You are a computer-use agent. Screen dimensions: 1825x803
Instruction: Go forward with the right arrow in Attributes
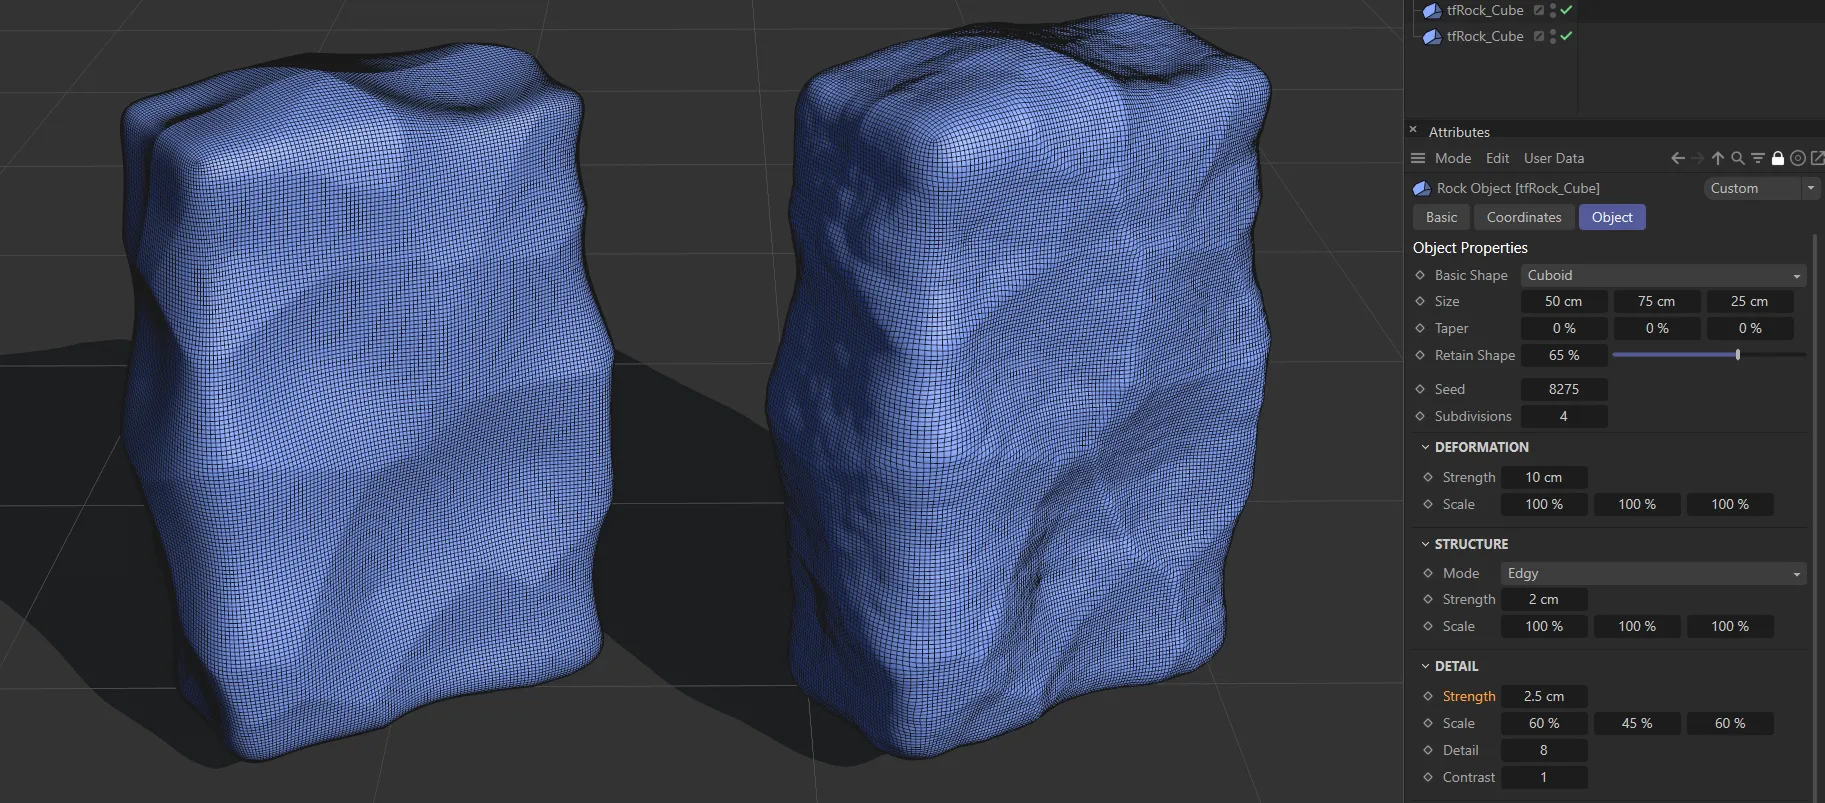pyautogui.click(x=1697, y=158)
